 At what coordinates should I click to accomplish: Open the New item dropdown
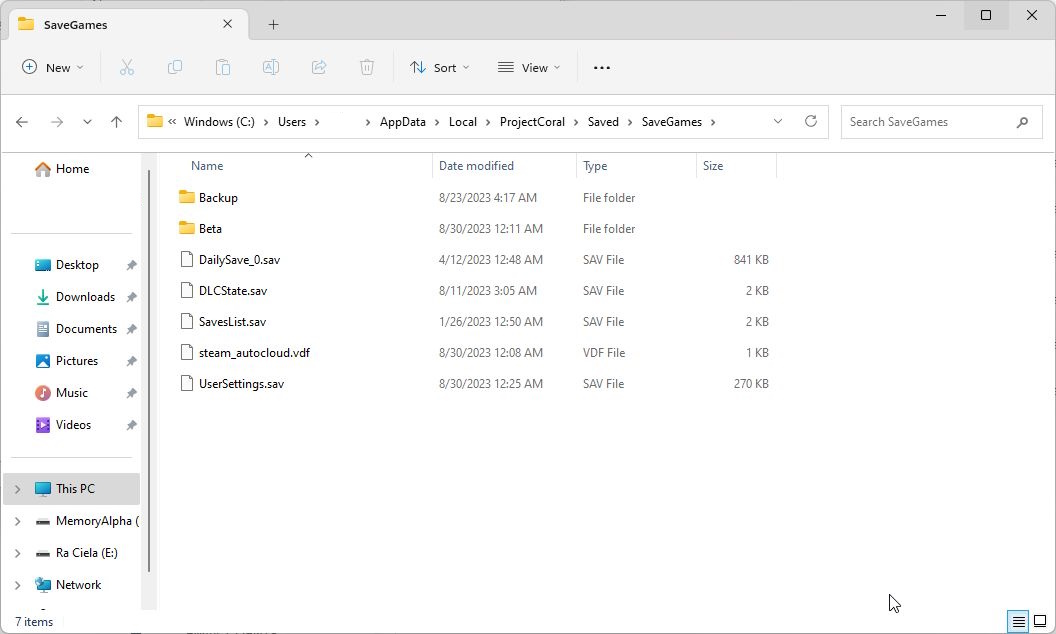(x=53, y=67)
